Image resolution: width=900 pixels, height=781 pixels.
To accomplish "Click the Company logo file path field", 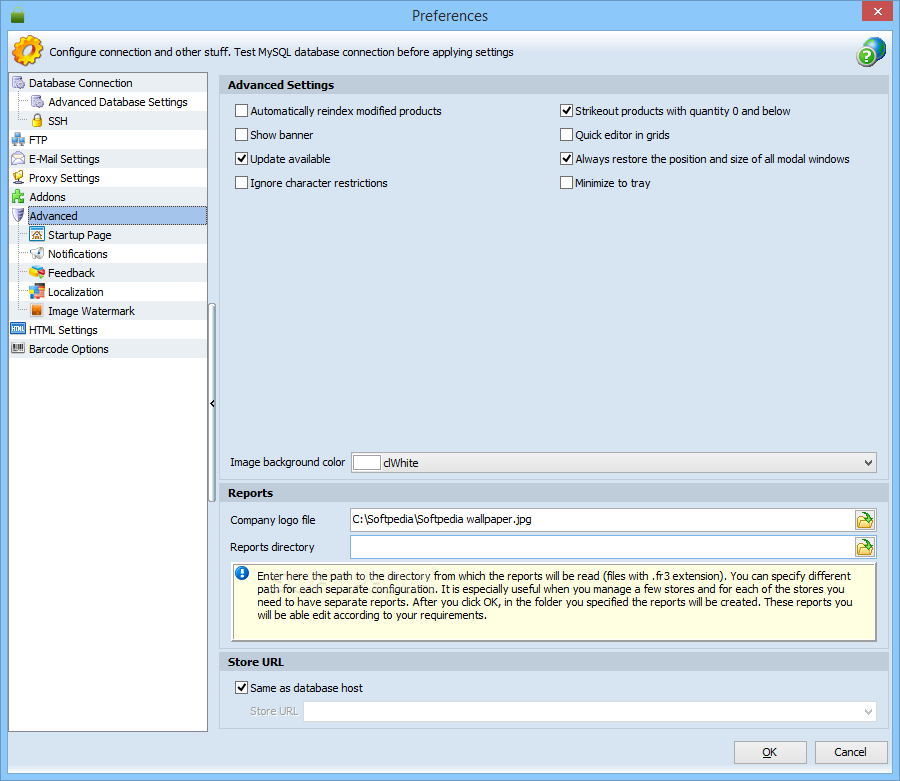I will (602, 519).
